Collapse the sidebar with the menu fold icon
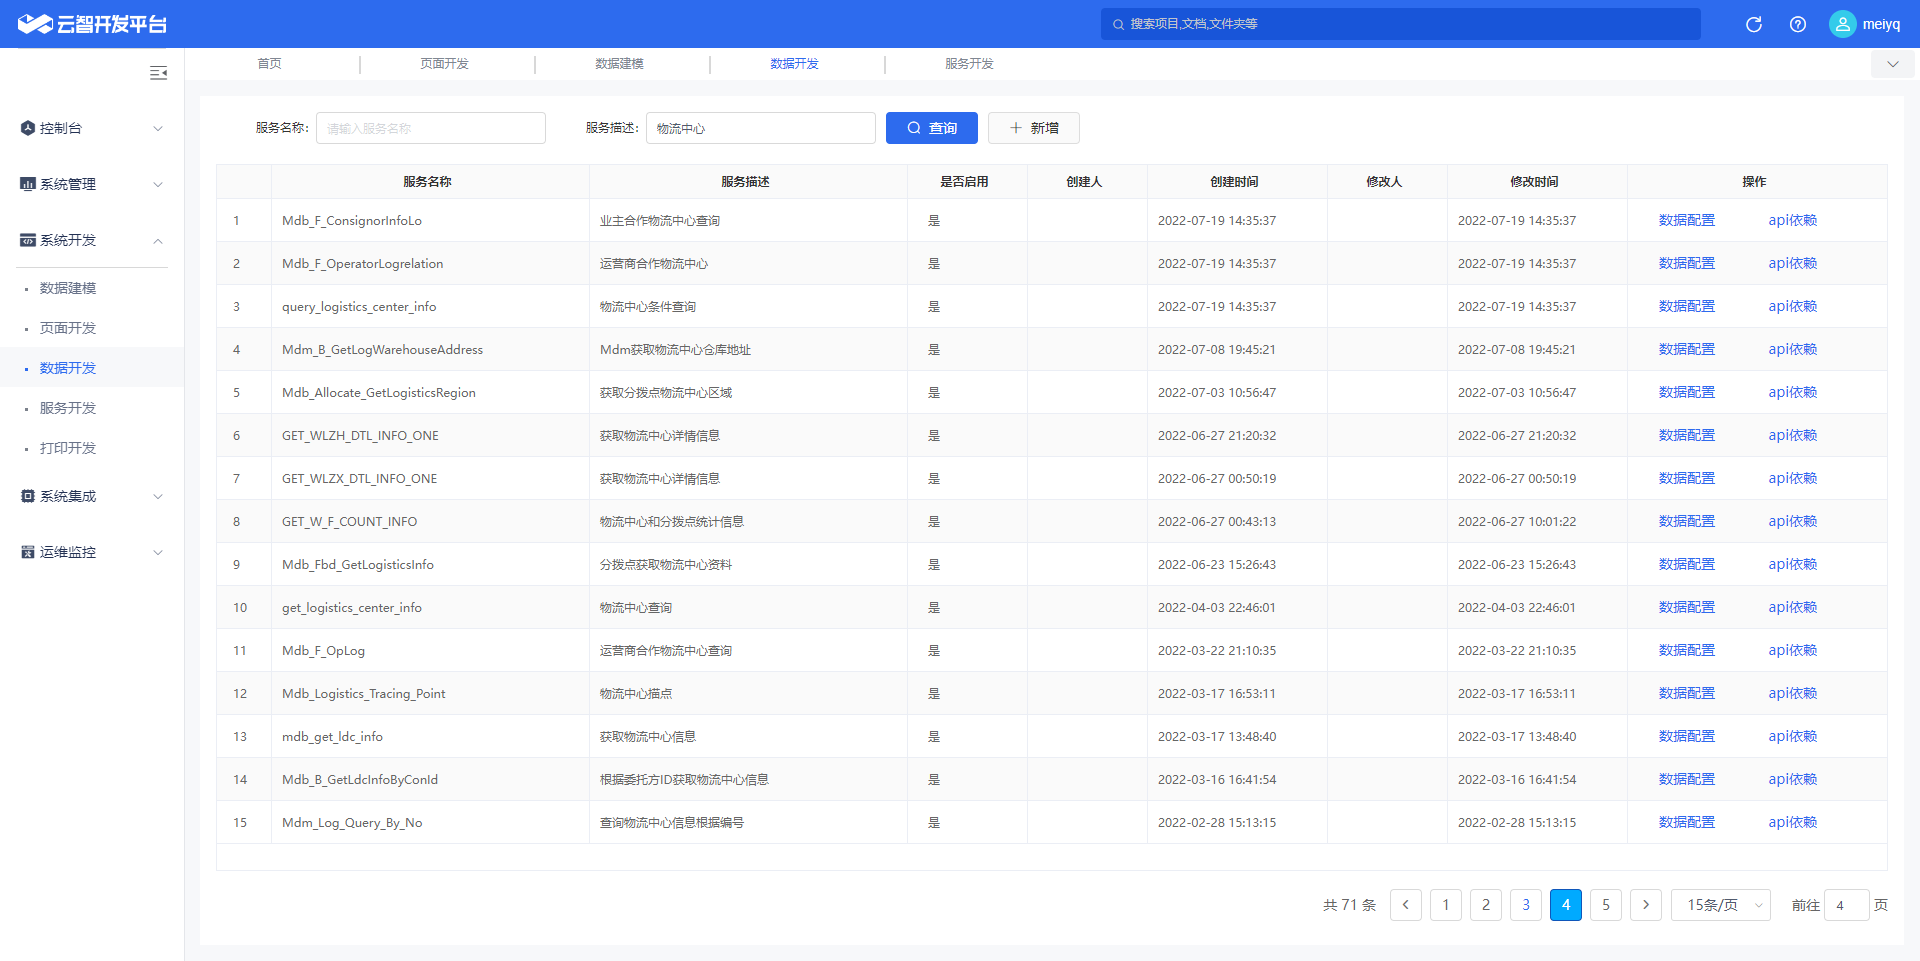The width and height of the screenshot is (1920, 961). pos(158,73)
